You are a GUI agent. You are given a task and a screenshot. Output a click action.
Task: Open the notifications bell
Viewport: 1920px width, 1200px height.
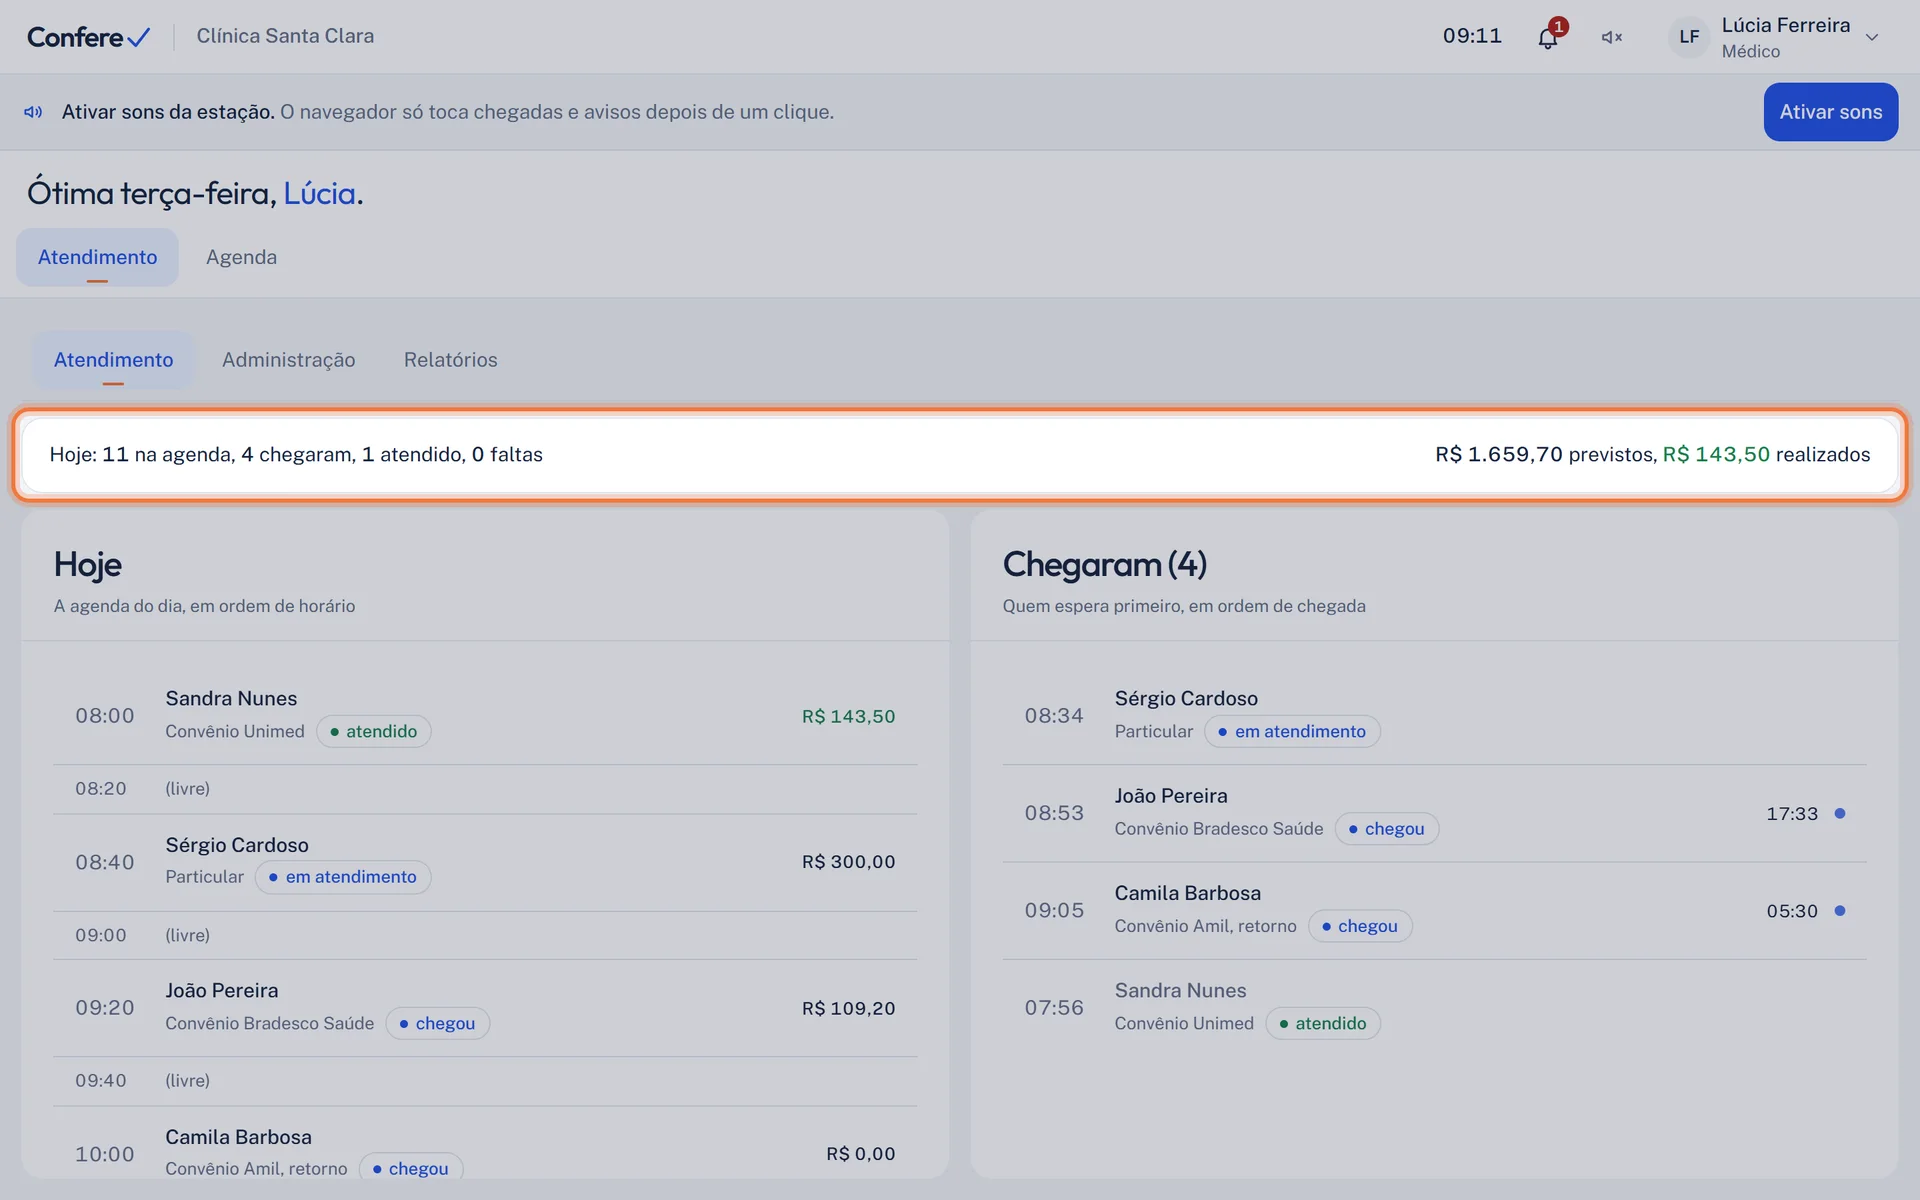1548,37
